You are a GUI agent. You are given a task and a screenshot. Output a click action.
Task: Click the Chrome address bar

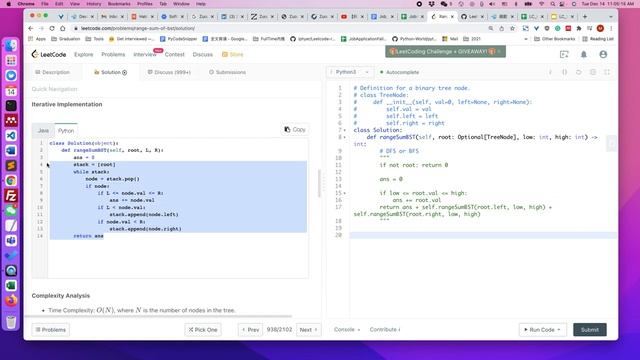(x=278, y=28)
